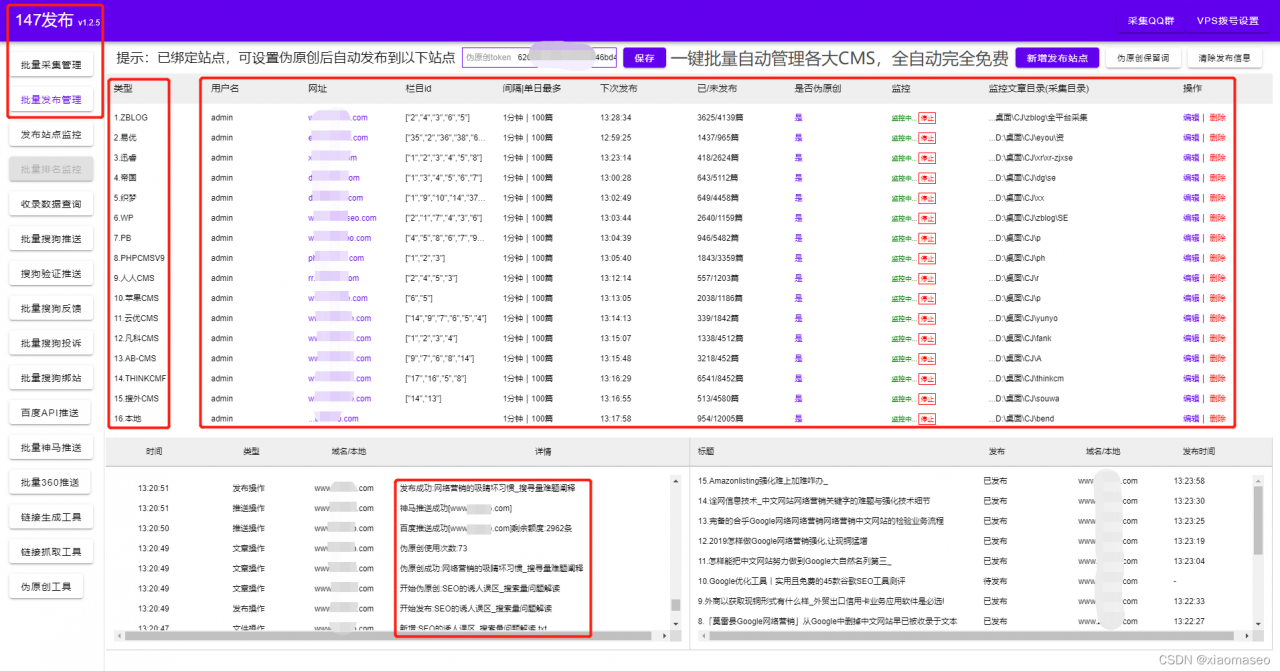This screenshot has width=1280, height=671.
Task: Open the 批量神马推送 tool
Action: coord(50,446)
